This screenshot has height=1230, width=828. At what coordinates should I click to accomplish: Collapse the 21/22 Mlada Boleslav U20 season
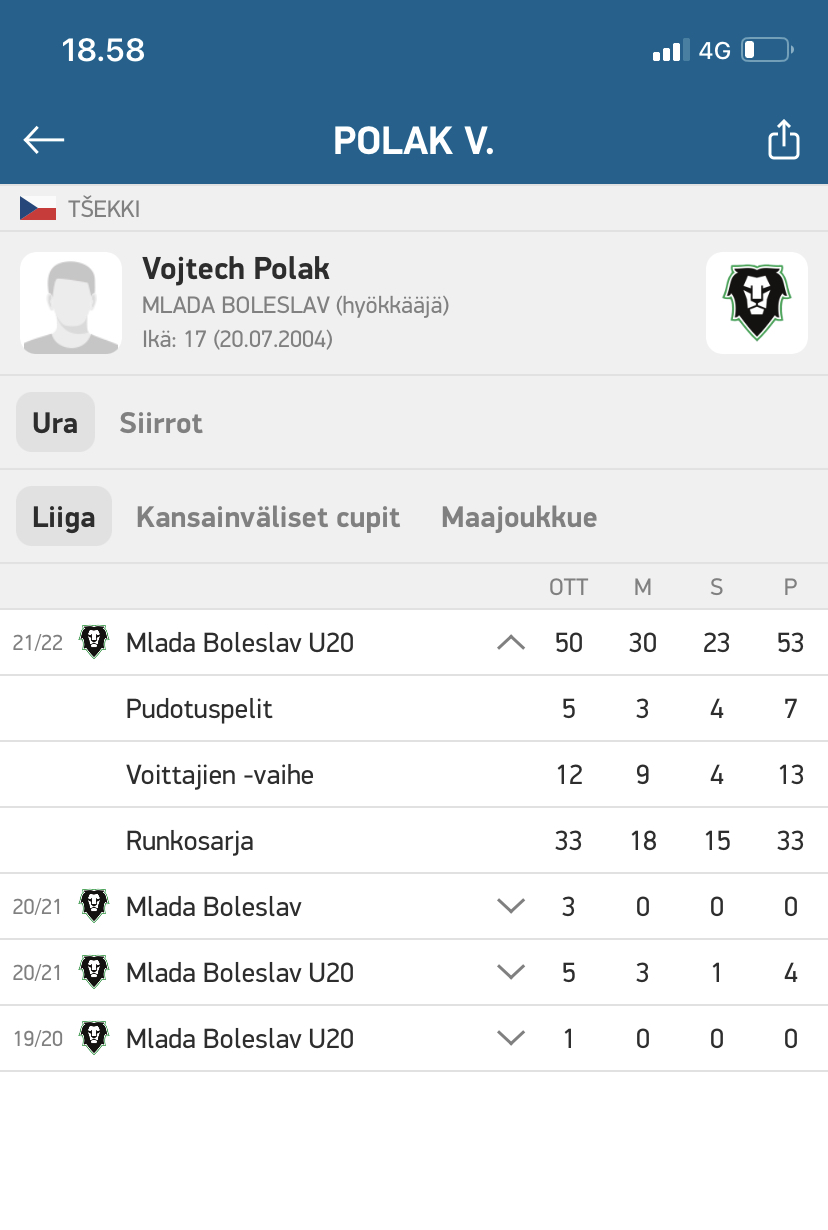(x=511, y=642)
